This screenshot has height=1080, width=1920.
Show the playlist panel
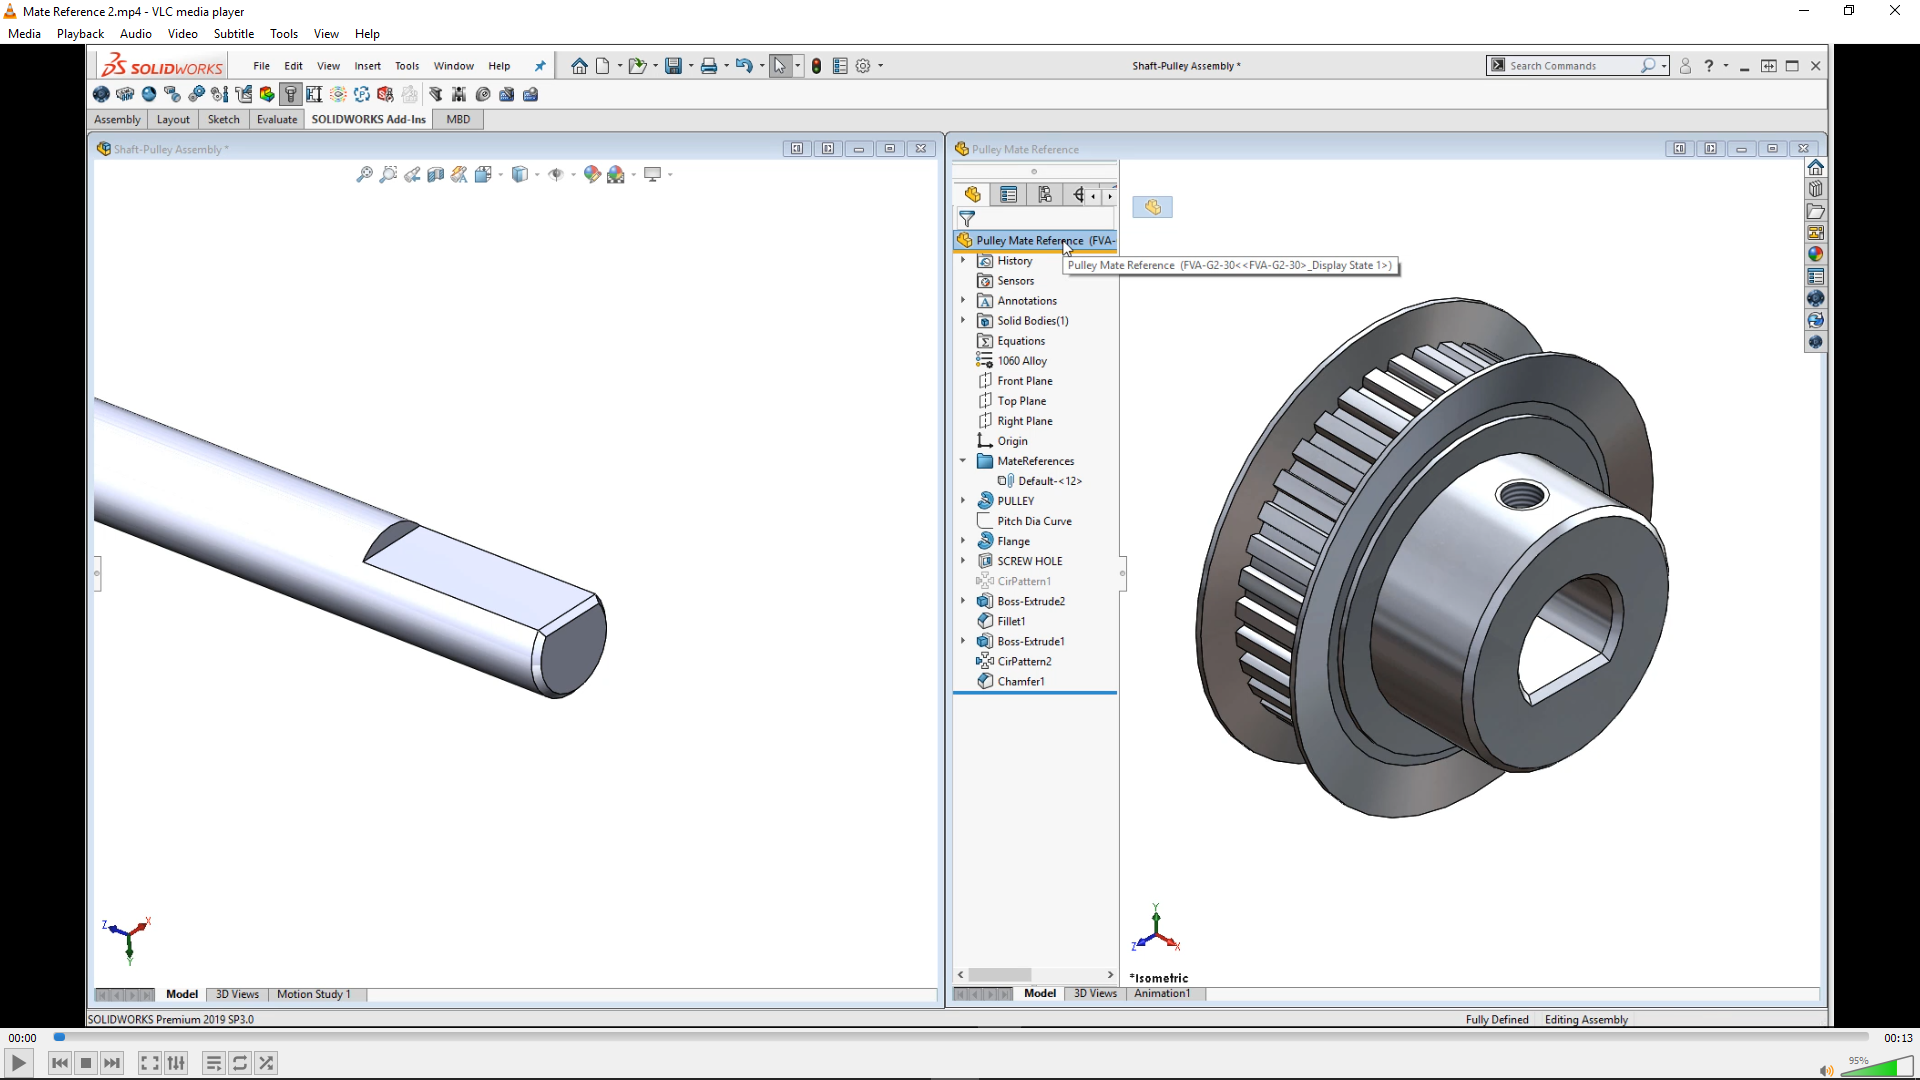(x=214, y=1063)
